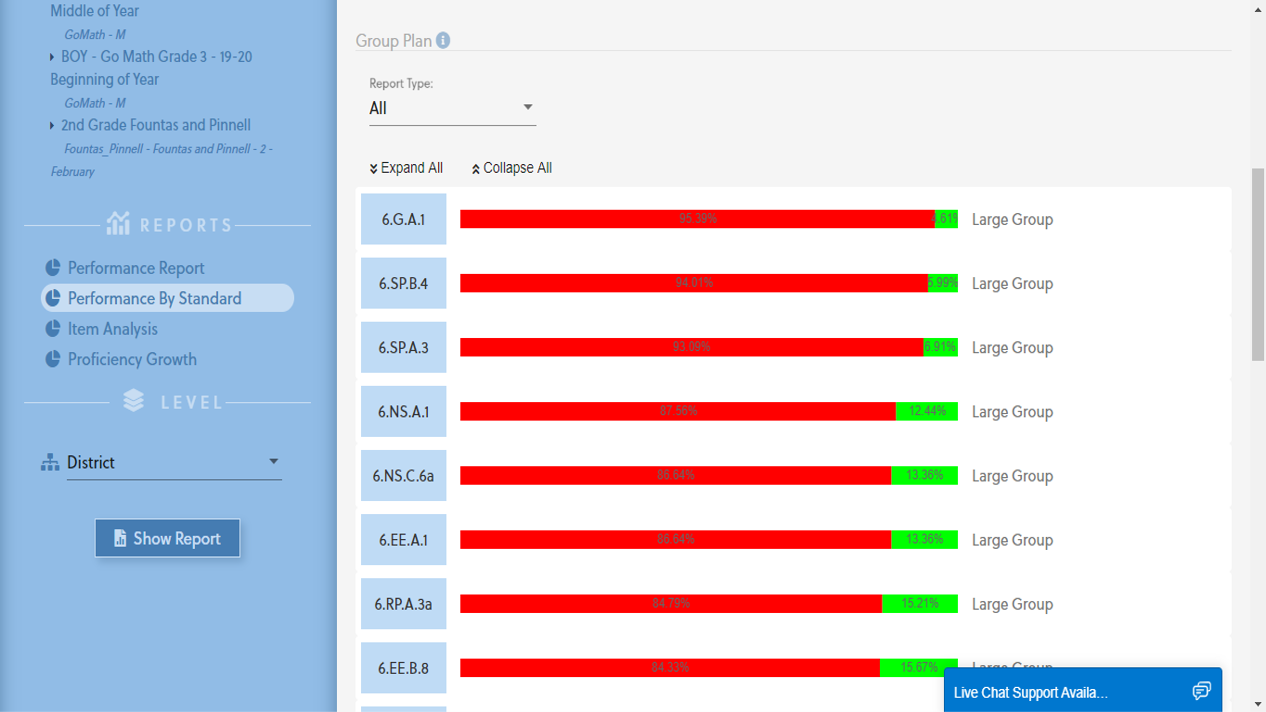Click scrollbar down arrow
This screenshot has width=1266, height=712.
pyautogui.click(x=1258, y=704)
